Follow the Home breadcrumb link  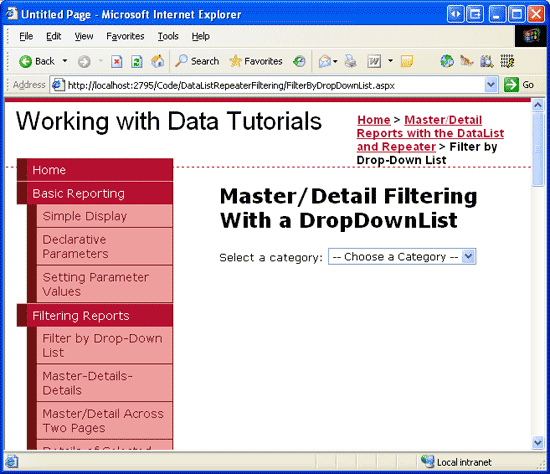(374, 120)
